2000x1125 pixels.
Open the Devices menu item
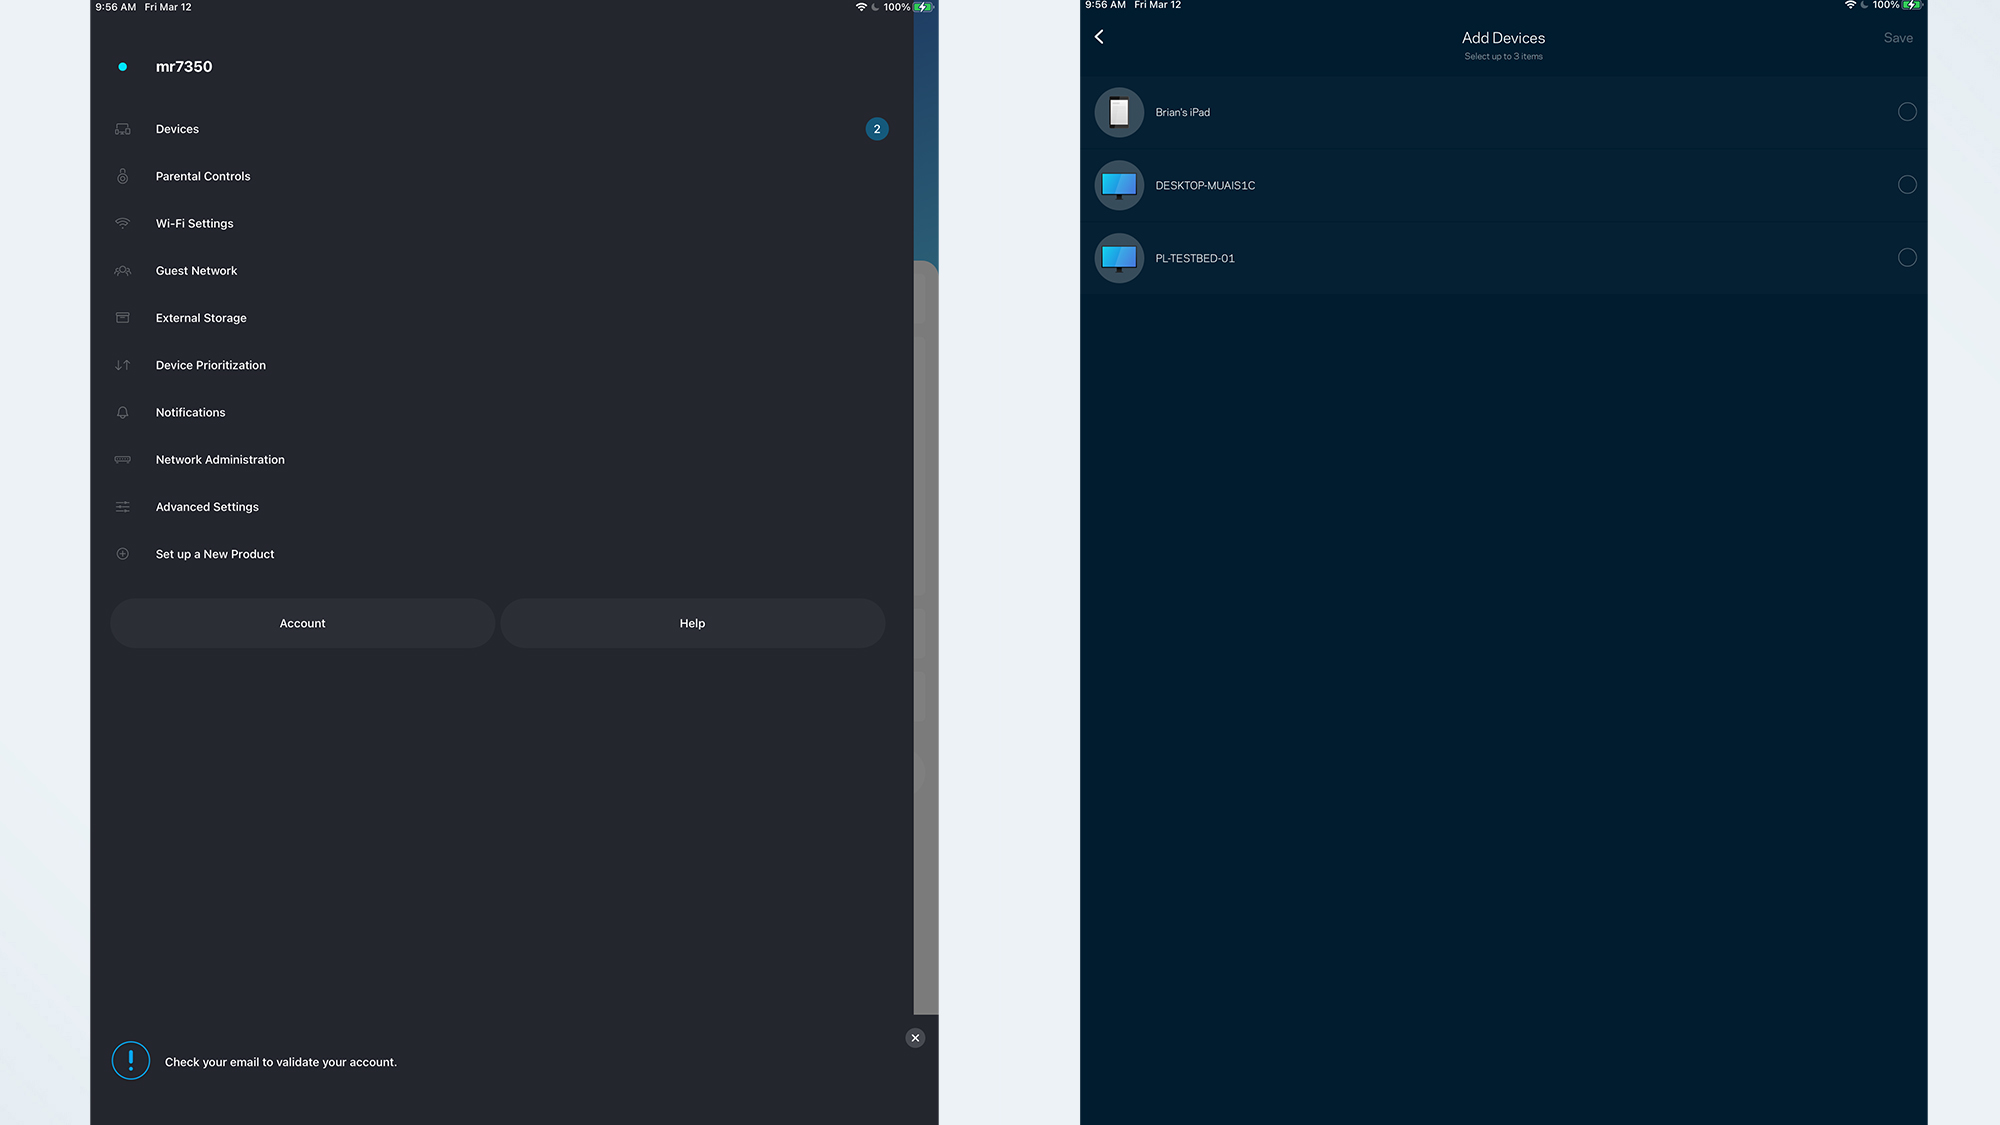pyautogui.click(x=500, y=129)
